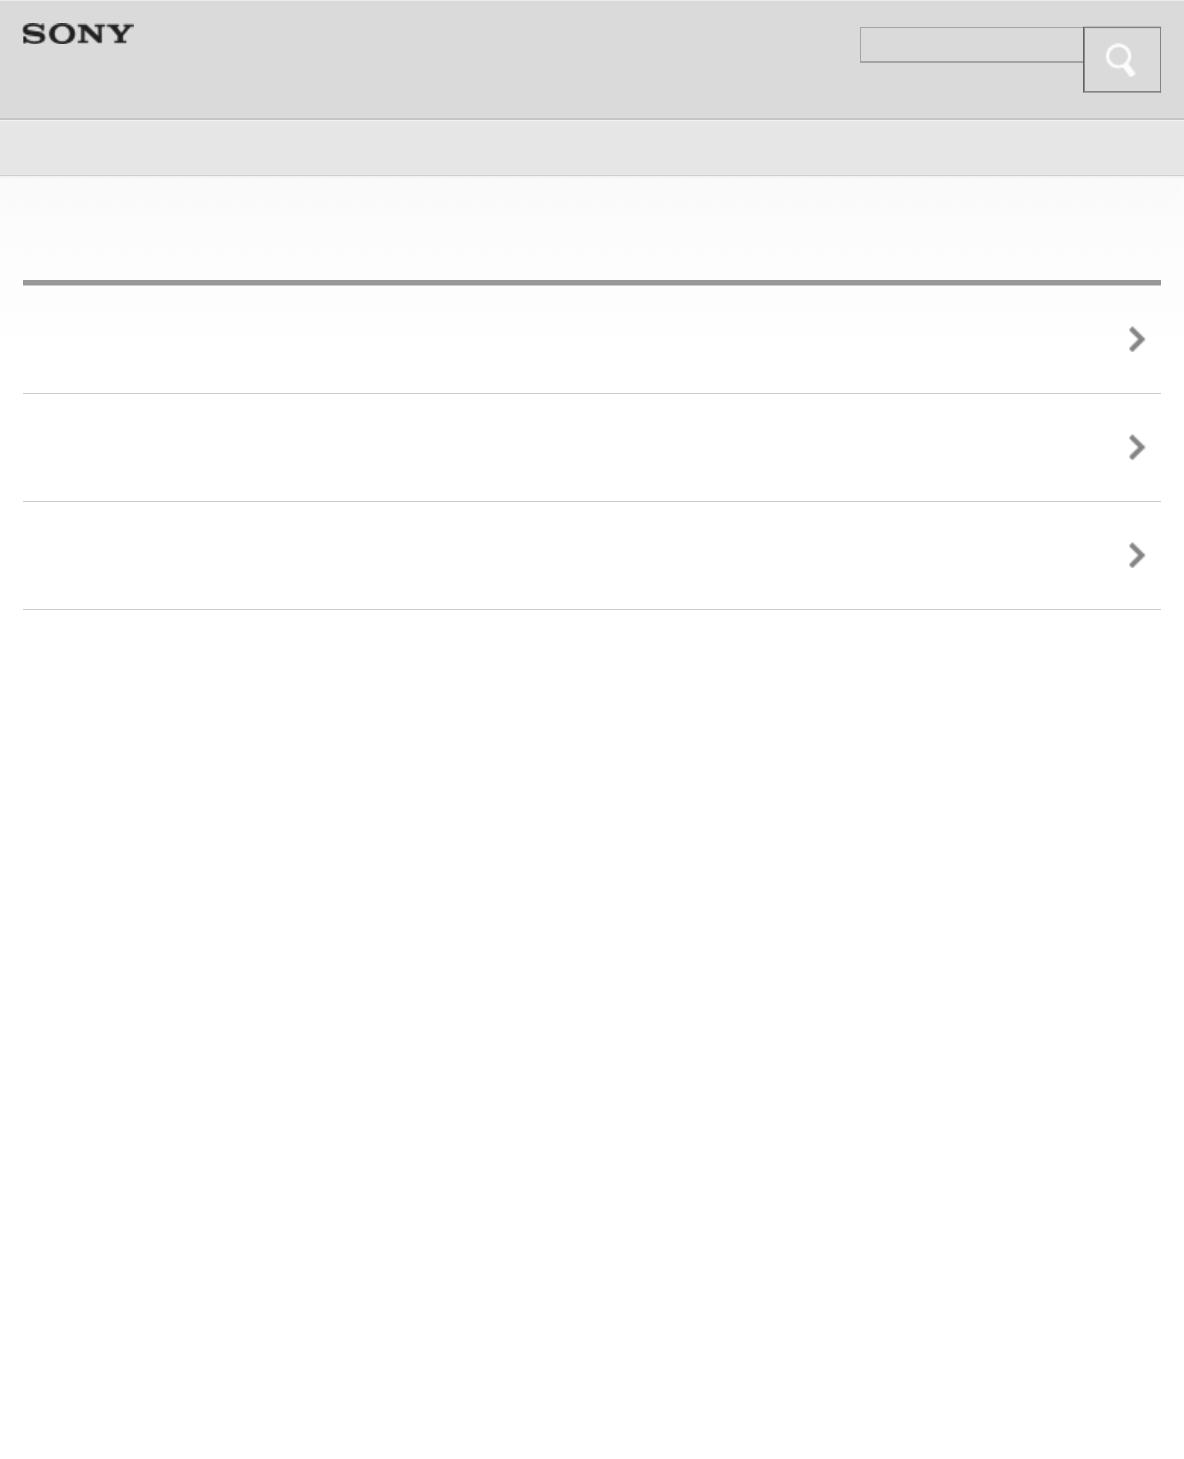Expand the top item using its chevron
Viewport: 1184px width, 1459px height.
point(1136,340)
